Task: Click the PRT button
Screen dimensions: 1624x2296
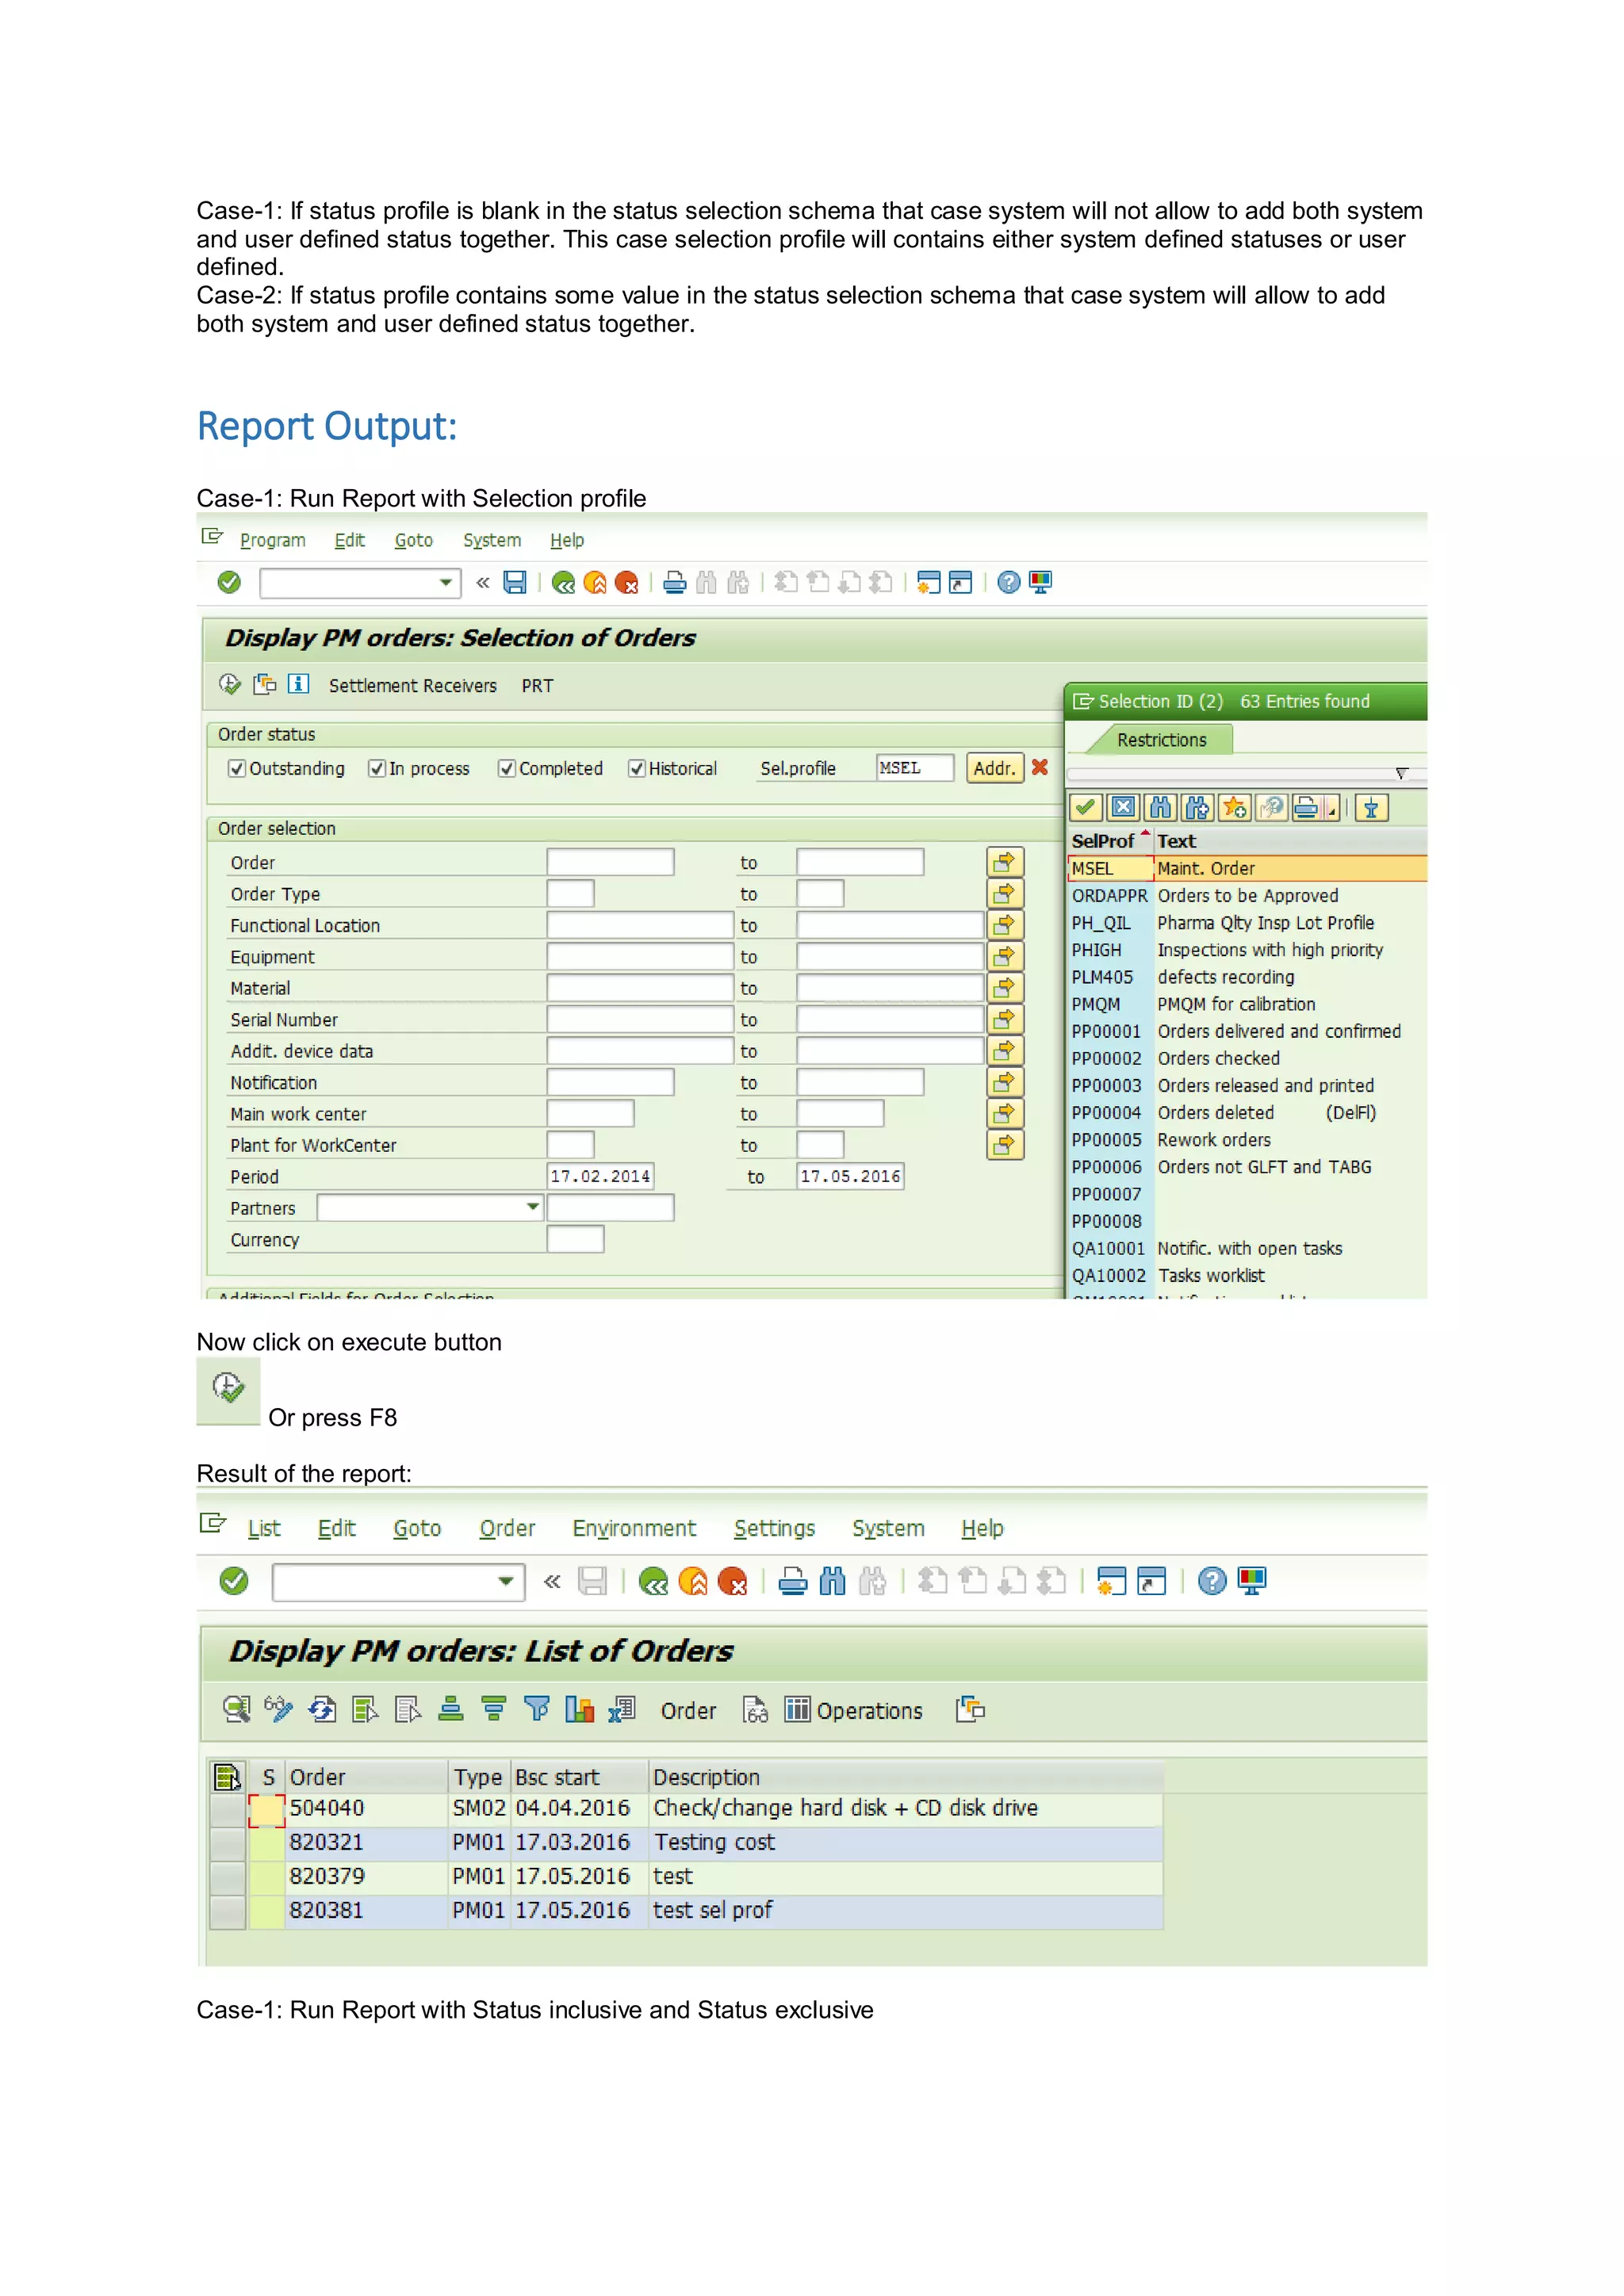Action: (x=537, y=686)
